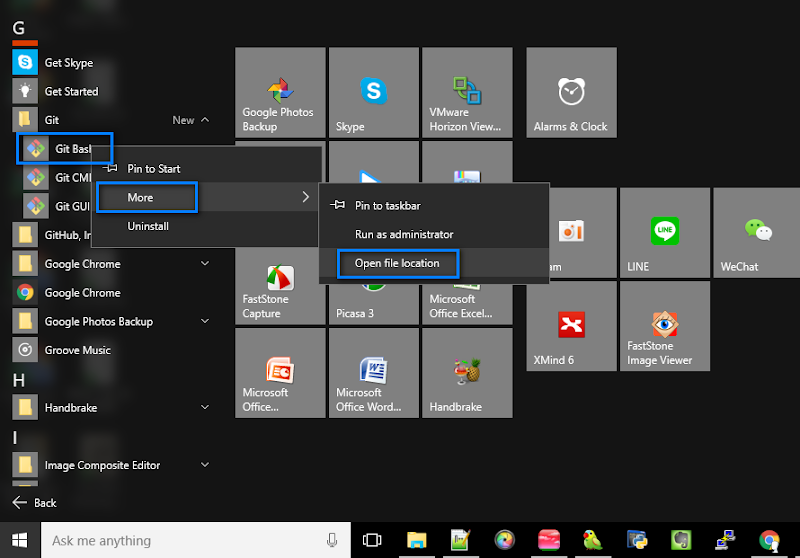Expand the Google Photos Backup folder
This screenshot has width=800, height=558.
click(x=205, y=322)
